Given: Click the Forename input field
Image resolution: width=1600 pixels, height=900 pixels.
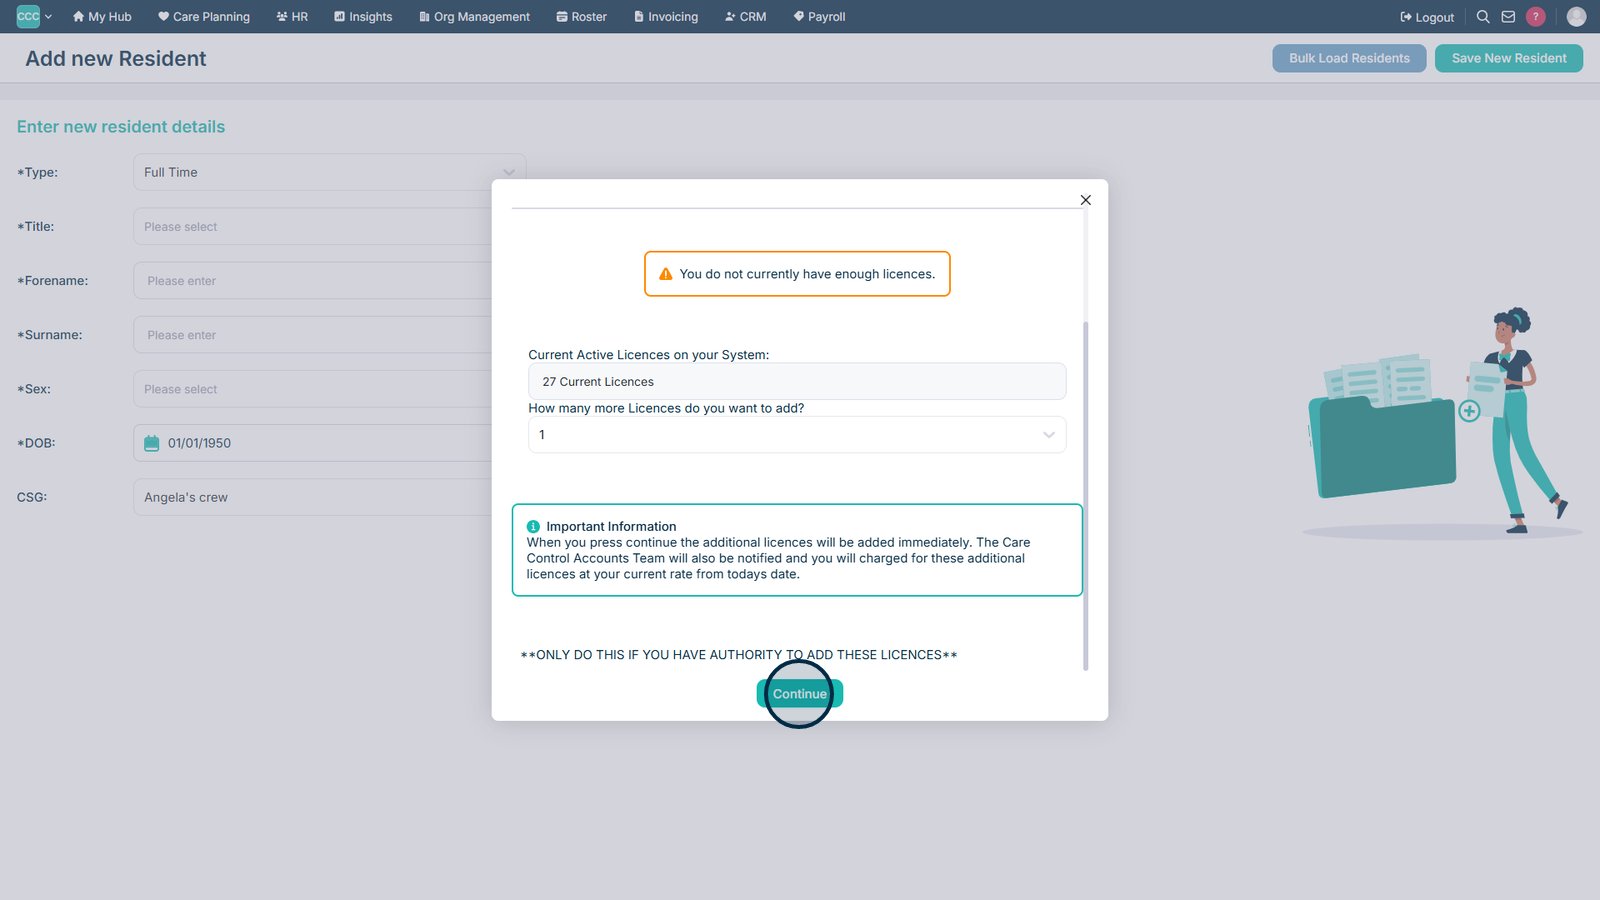Looking at the screenshot, I should 312,281.
